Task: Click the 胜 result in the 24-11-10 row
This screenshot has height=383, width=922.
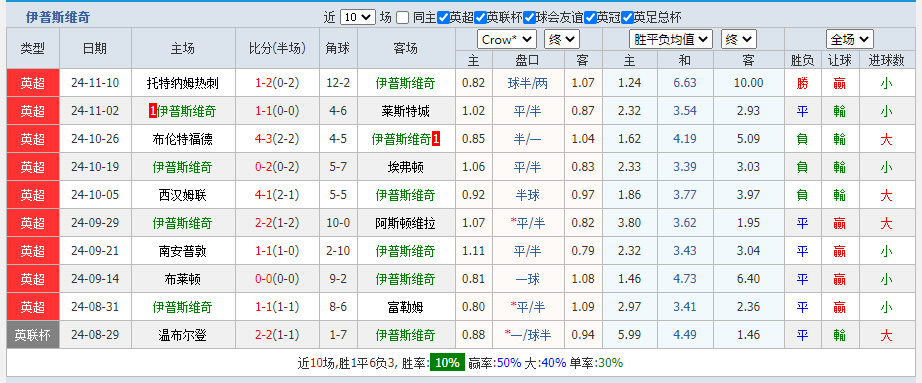Action: (x=802, y=84)
